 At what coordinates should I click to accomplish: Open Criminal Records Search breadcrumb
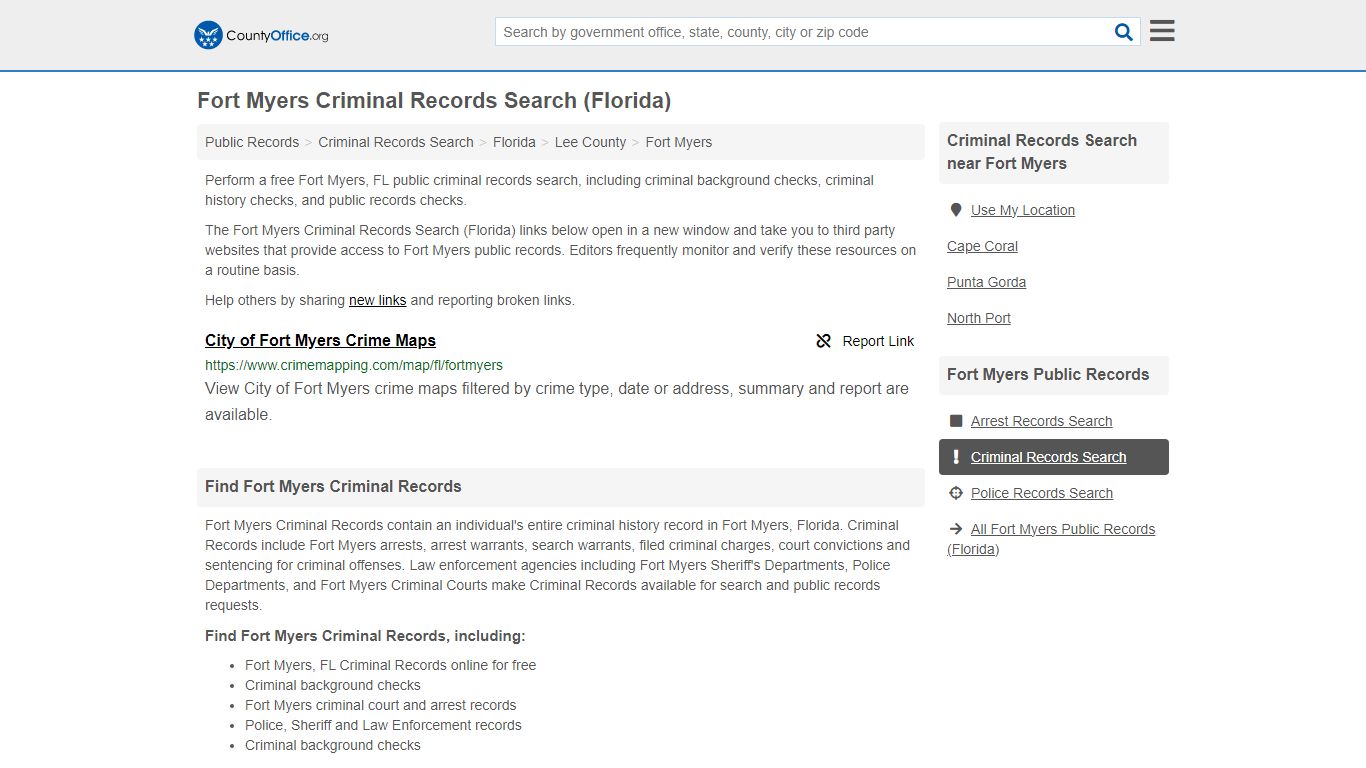point(396,142)
